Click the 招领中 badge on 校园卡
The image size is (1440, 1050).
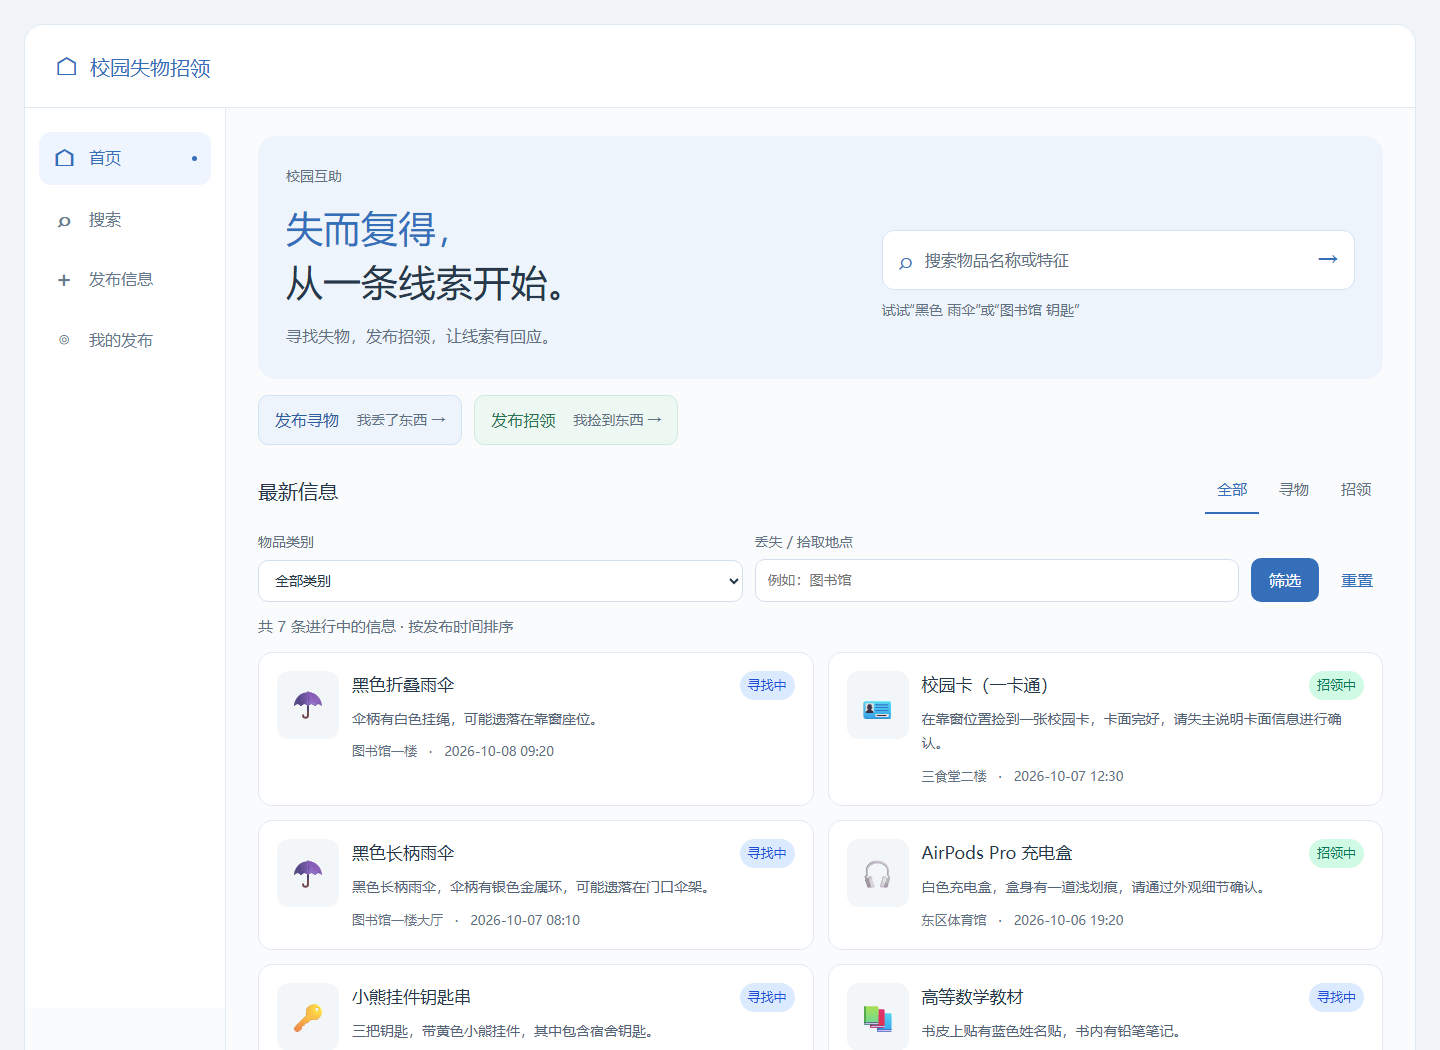(1336, 685)
